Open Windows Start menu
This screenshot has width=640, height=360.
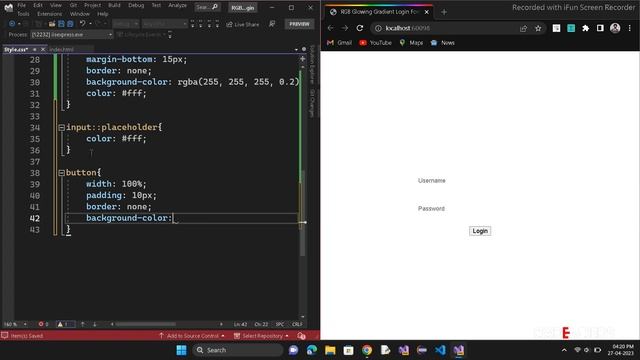coord(181,350)
